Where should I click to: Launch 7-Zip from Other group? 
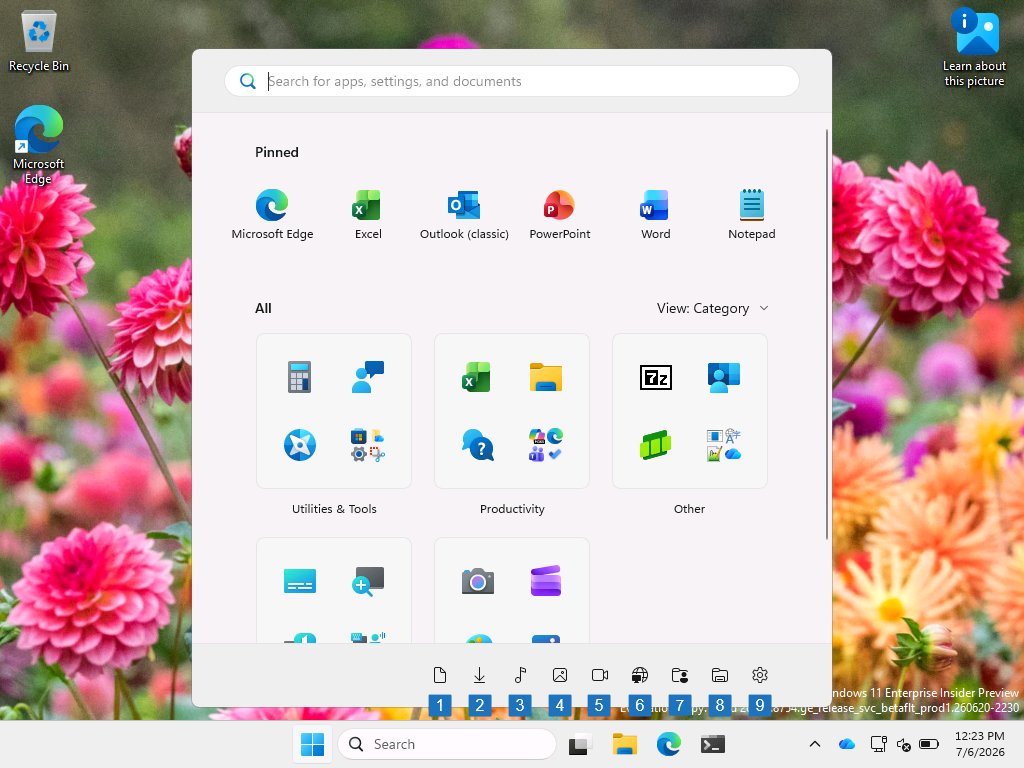tap(656, 377)
